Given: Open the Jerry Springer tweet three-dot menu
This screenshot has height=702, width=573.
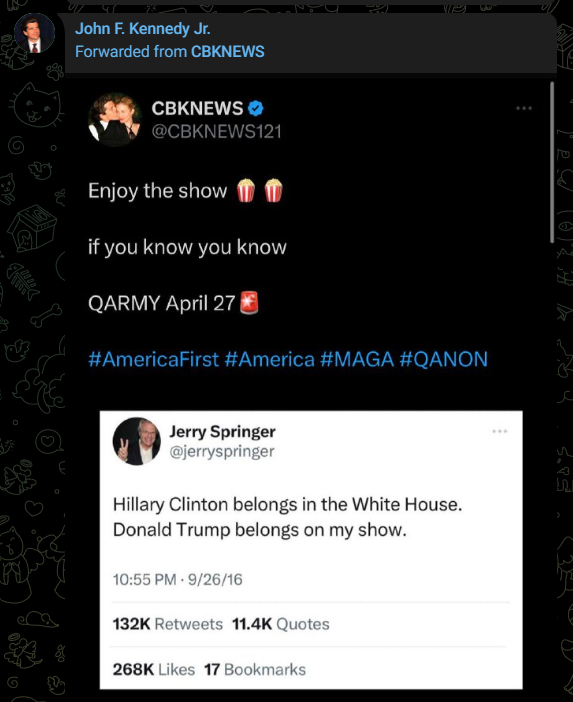Looking at the screenshot, I should tap(500, 431).
